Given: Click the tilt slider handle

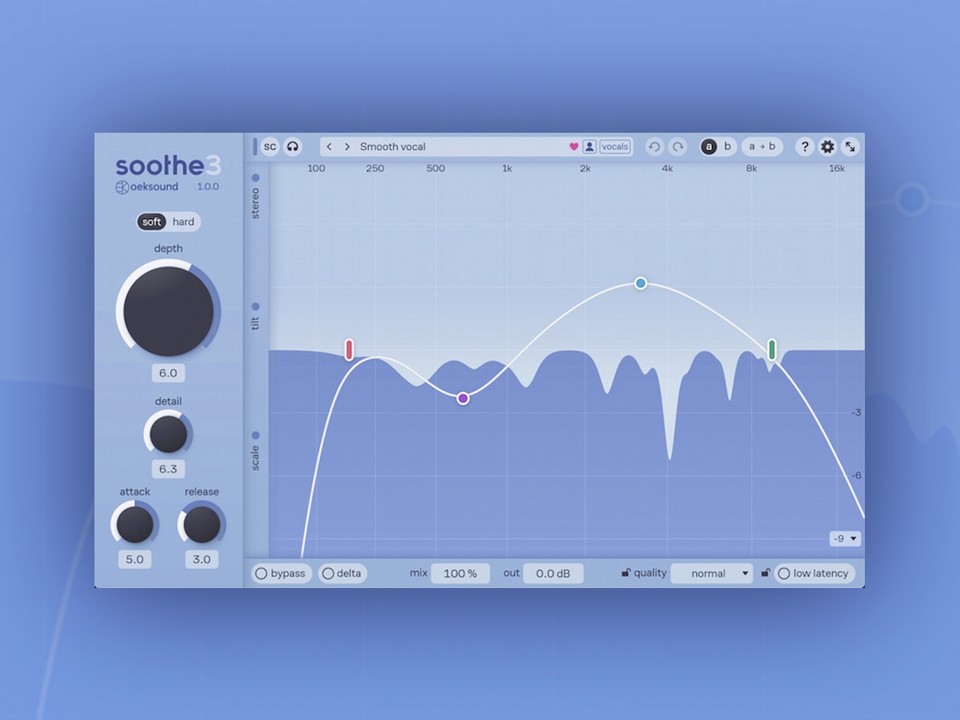Looking at the screenshot, I should [256, 306].
